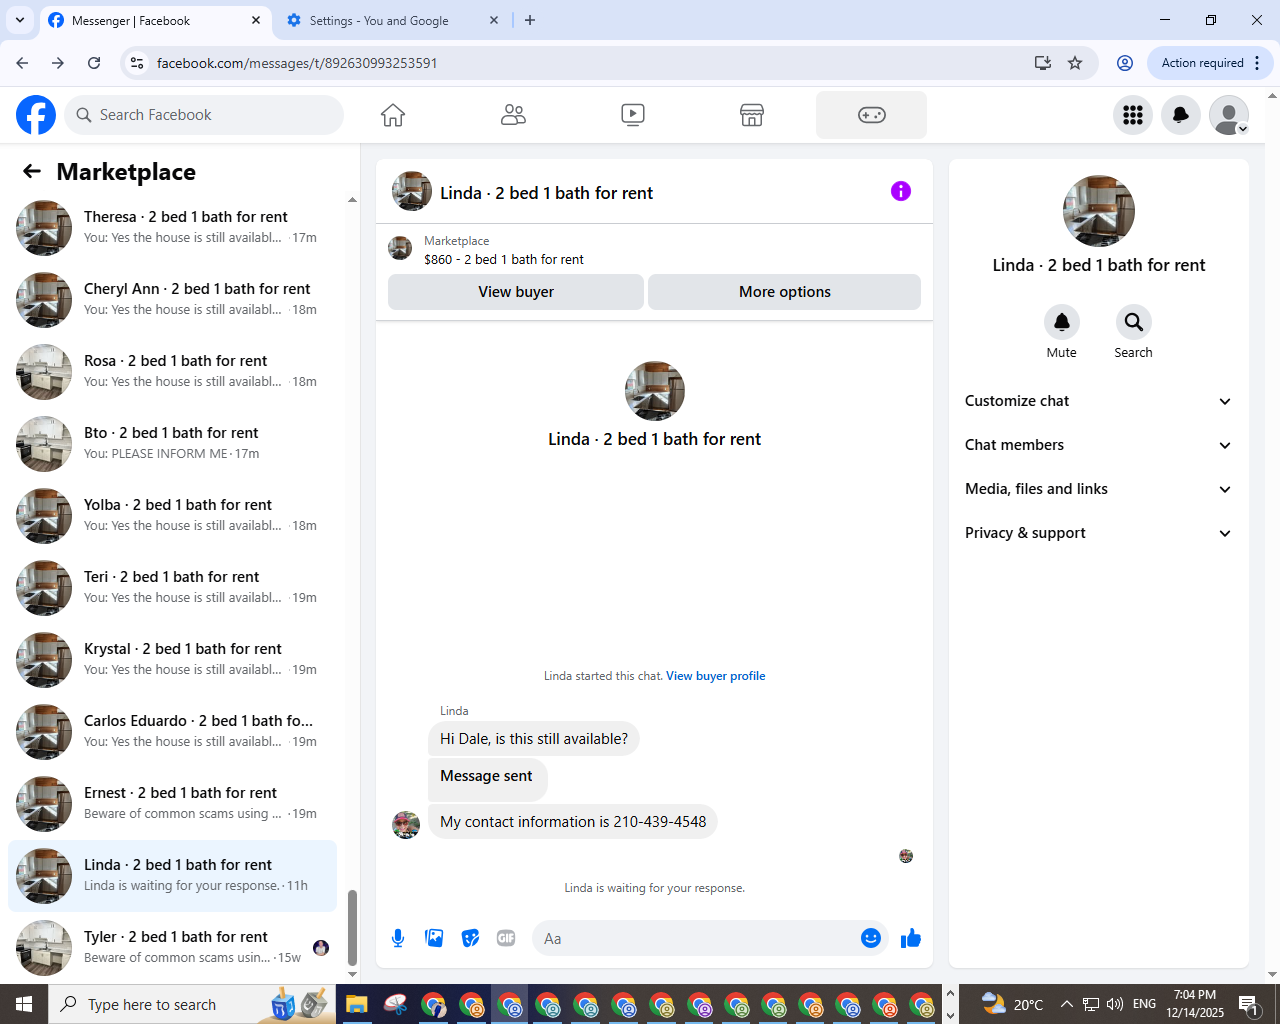Open the Marketplace storefront icon
The image size is (1280, 1024).
pos(752,115)
